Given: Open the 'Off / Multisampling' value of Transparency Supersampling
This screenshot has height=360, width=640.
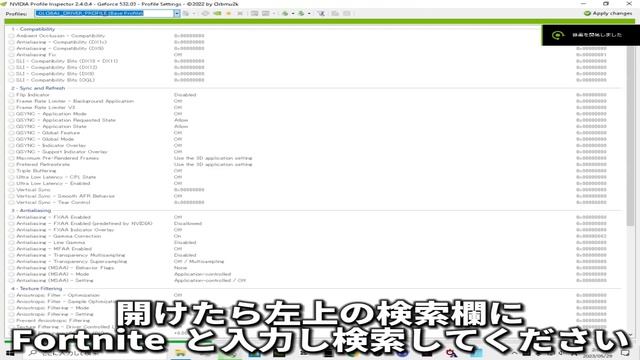Looking at the screenshot, I should pos(199,261).
